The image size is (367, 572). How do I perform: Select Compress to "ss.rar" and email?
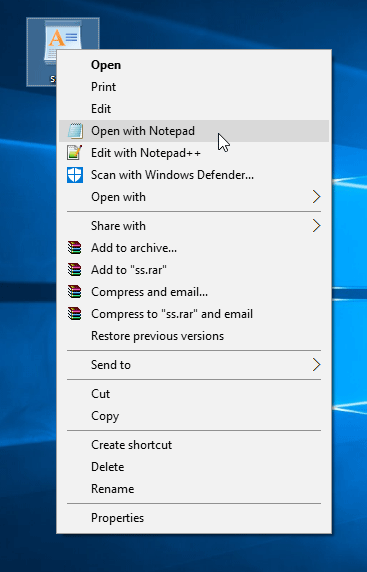(194, 314)
